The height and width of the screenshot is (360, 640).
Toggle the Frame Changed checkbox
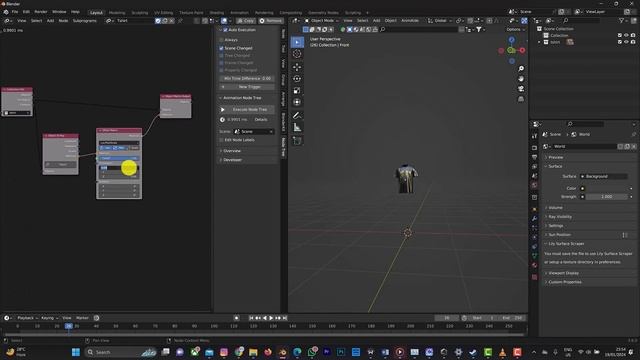222,63
